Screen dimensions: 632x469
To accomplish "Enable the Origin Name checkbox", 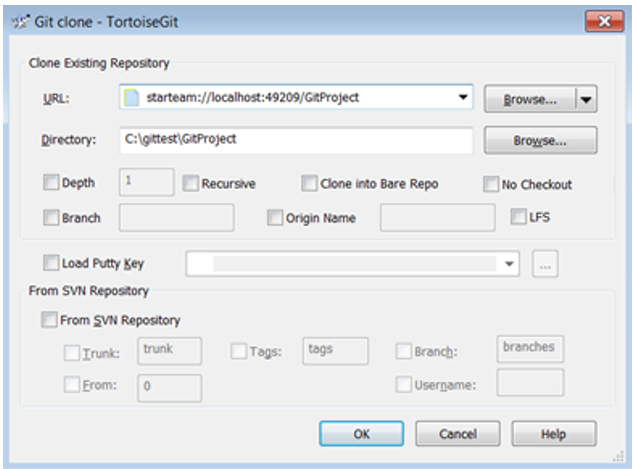I will pos(275,218).
